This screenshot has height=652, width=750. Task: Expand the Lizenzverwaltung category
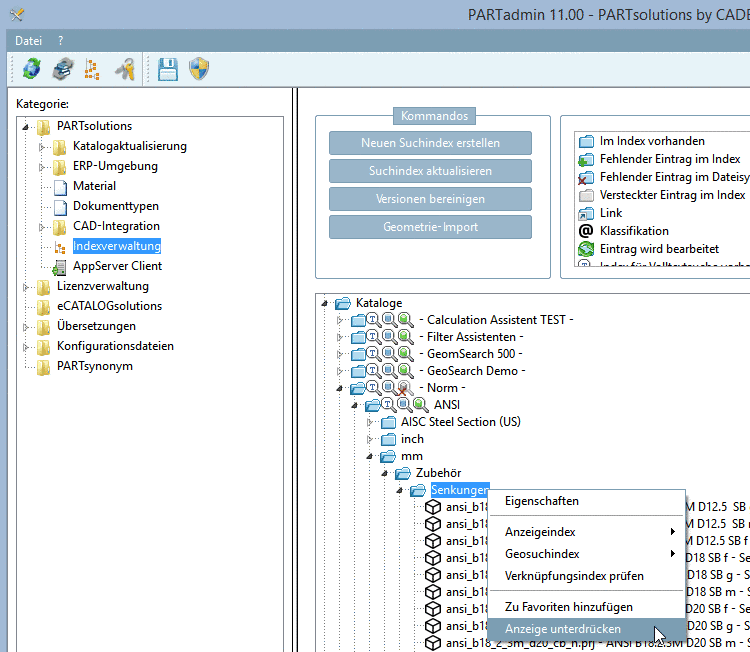[26, 286]
